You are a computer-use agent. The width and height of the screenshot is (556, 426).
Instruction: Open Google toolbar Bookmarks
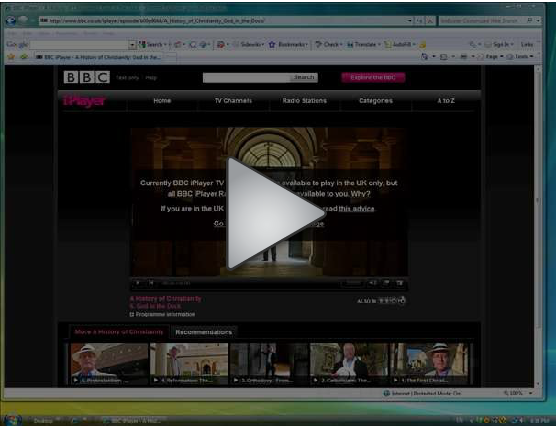pyautogui.click(x=288, y=45)
